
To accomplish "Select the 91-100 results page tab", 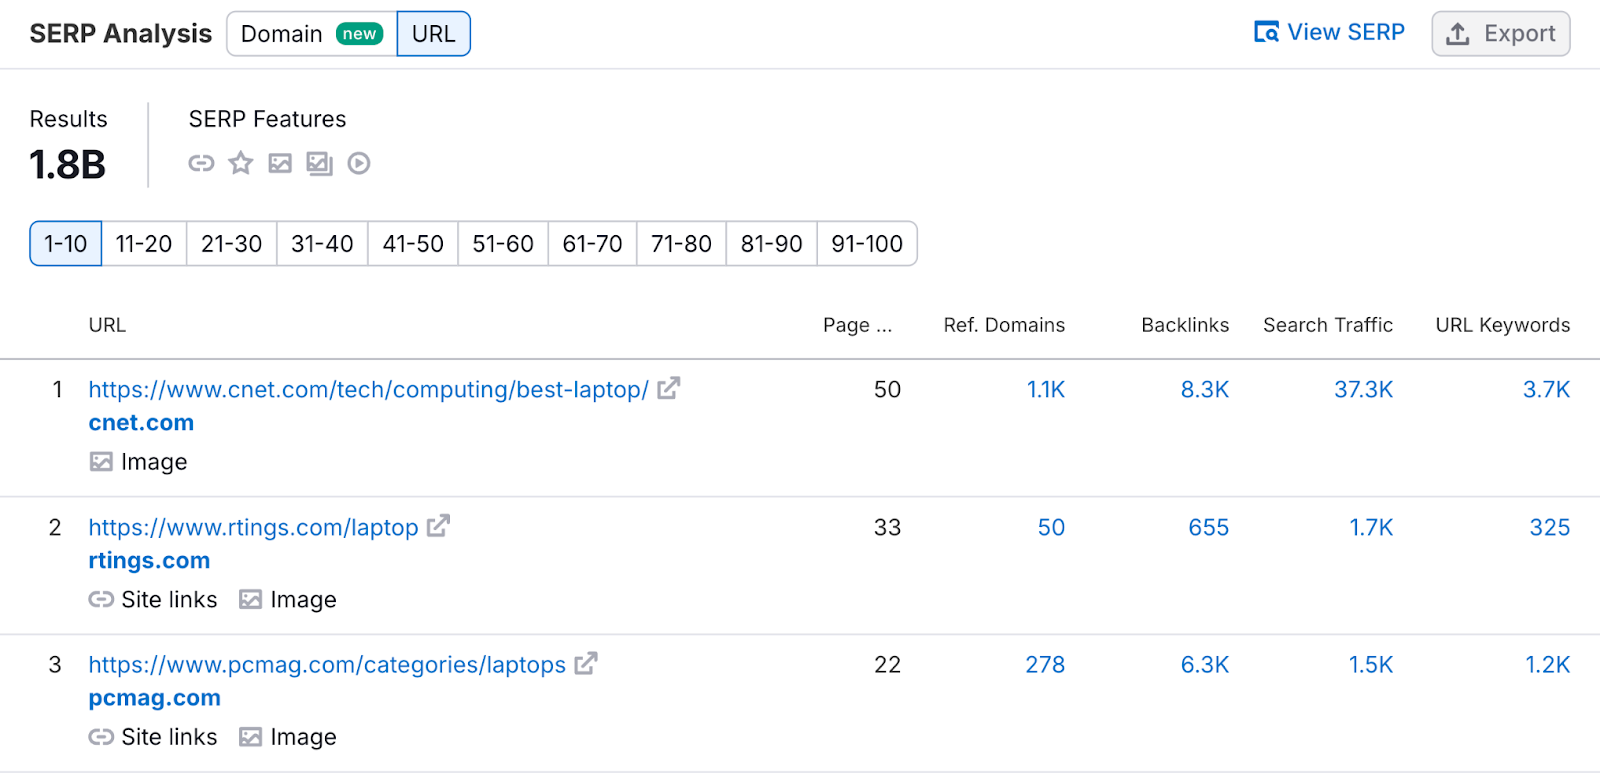I will point(866,244).
